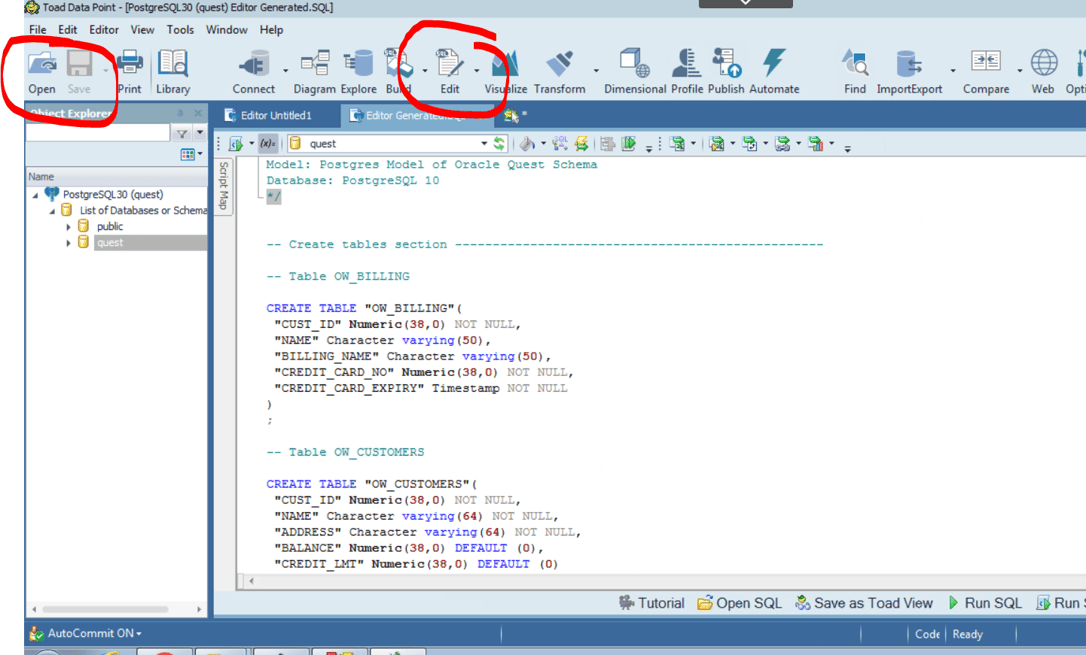Click the Tutorial button
The width and height of the screenshot is (1086, 655).
(x=652, y=603)
